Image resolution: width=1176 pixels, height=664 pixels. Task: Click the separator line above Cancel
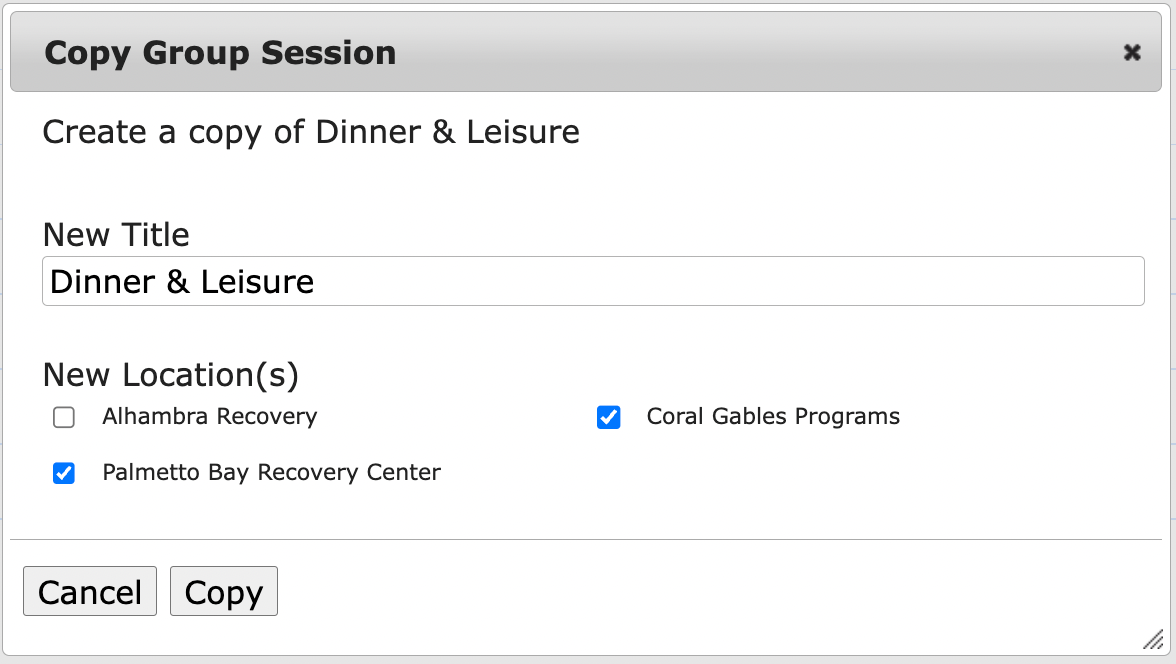[588, 540]
